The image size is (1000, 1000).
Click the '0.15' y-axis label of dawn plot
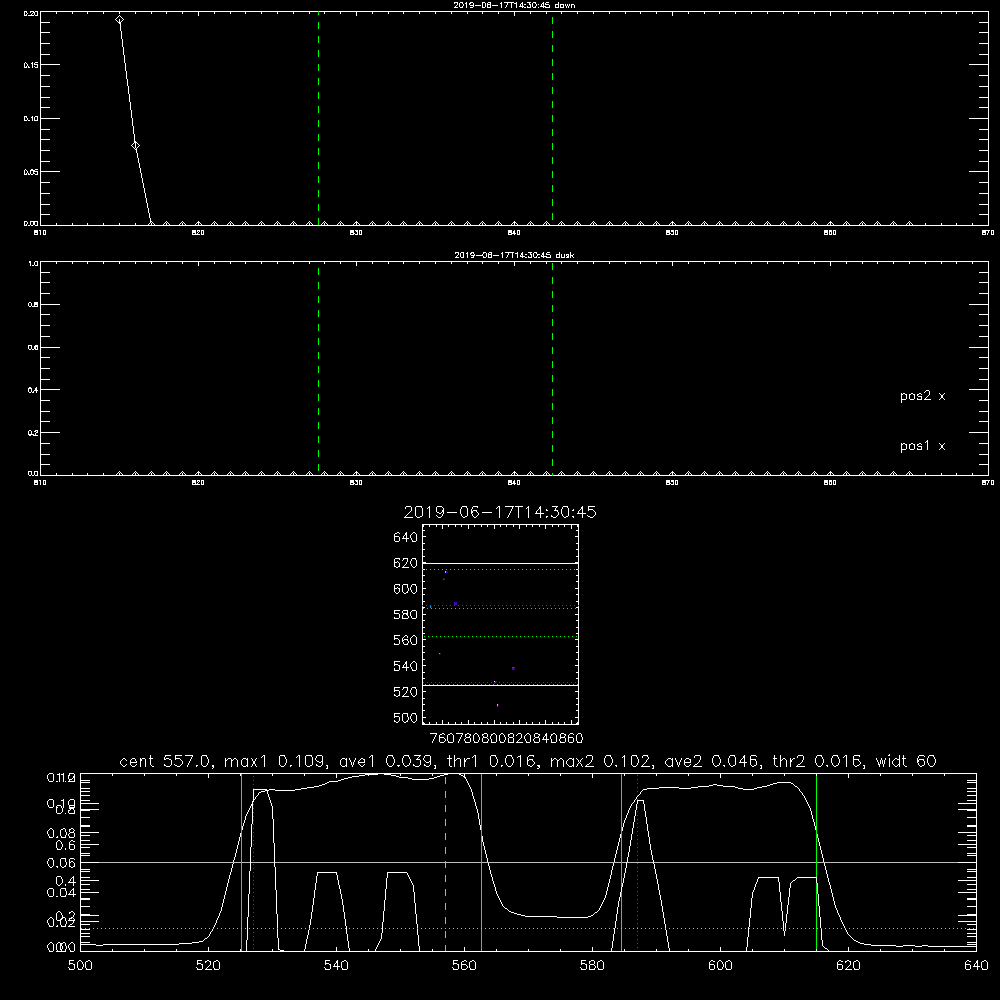point(31,65)
